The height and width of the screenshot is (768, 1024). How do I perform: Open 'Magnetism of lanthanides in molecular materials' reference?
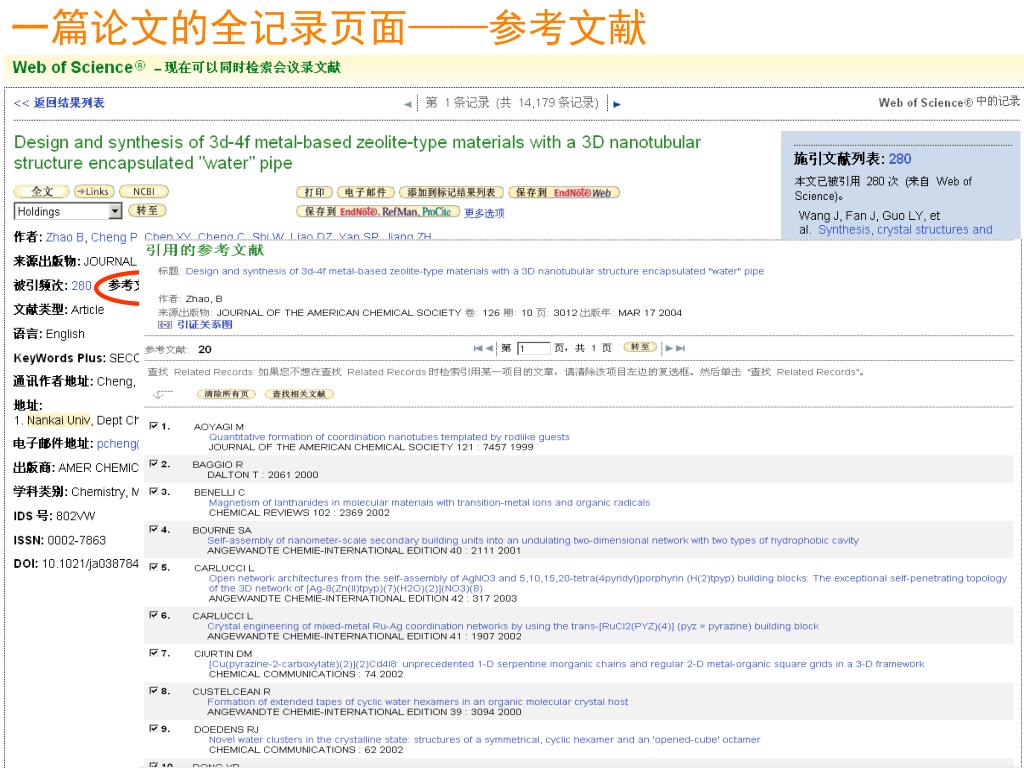(x=429, y=503)
